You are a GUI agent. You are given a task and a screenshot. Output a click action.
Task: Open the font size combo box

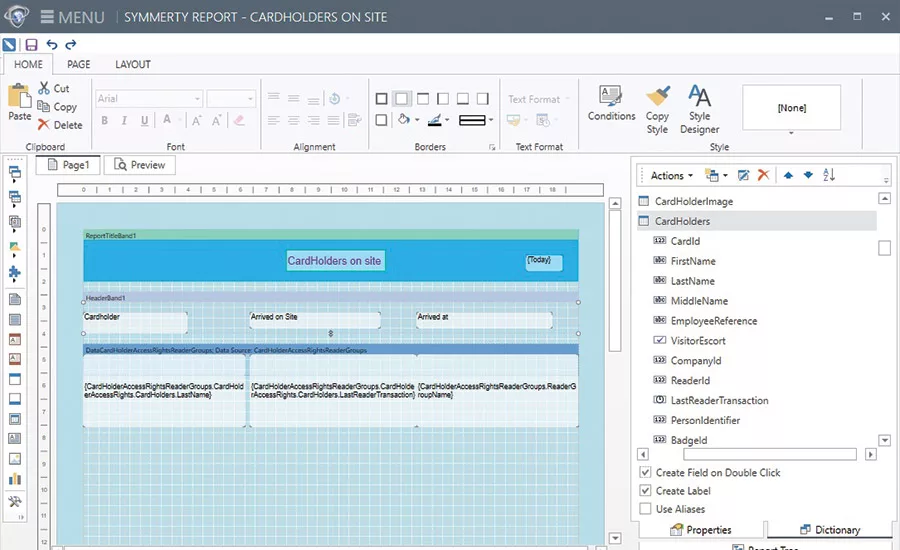click(231, 99)
